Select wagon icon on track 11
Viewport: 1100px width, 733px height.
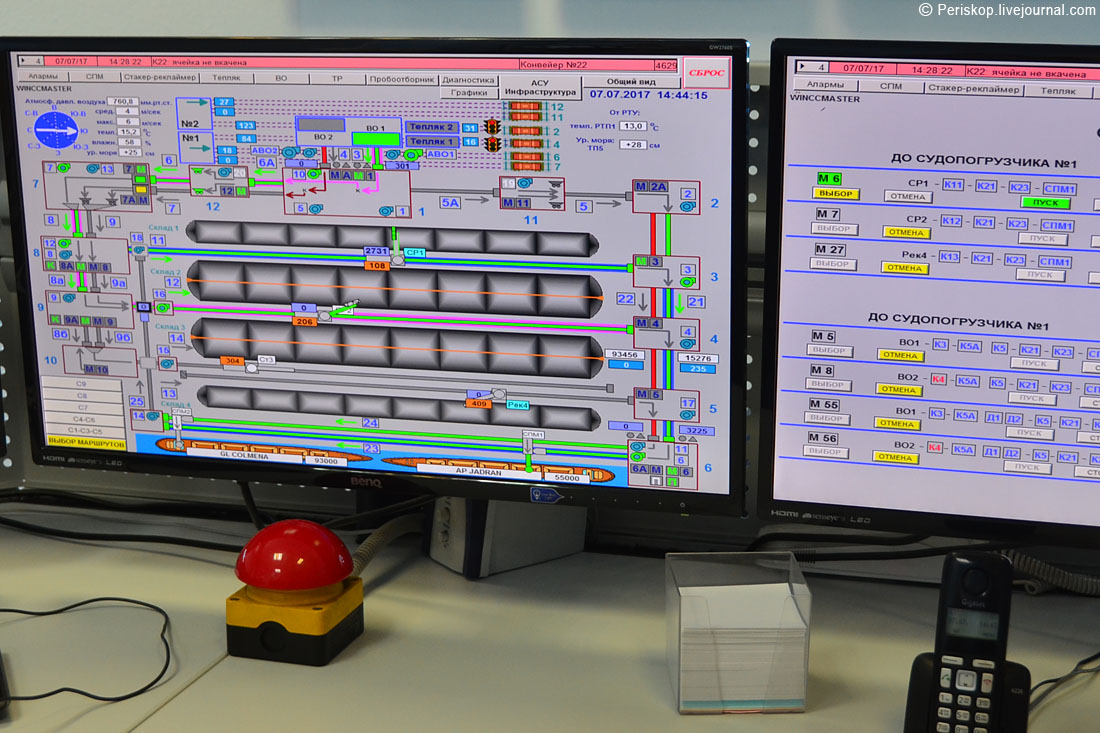click(x=525, y=116)
